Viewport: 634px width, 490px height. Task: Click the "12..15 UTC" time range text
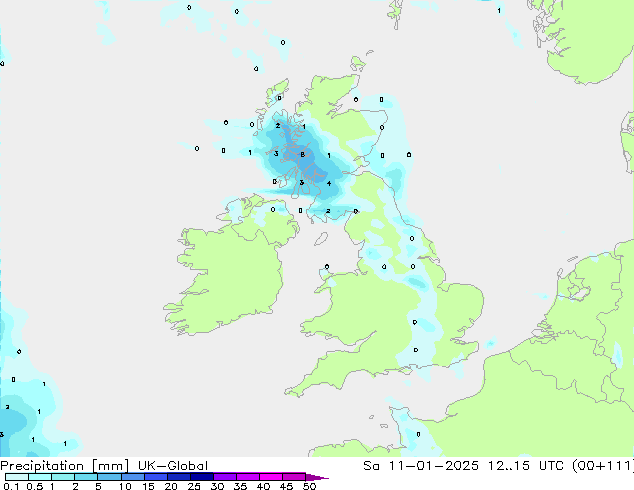tap(528, 466)
